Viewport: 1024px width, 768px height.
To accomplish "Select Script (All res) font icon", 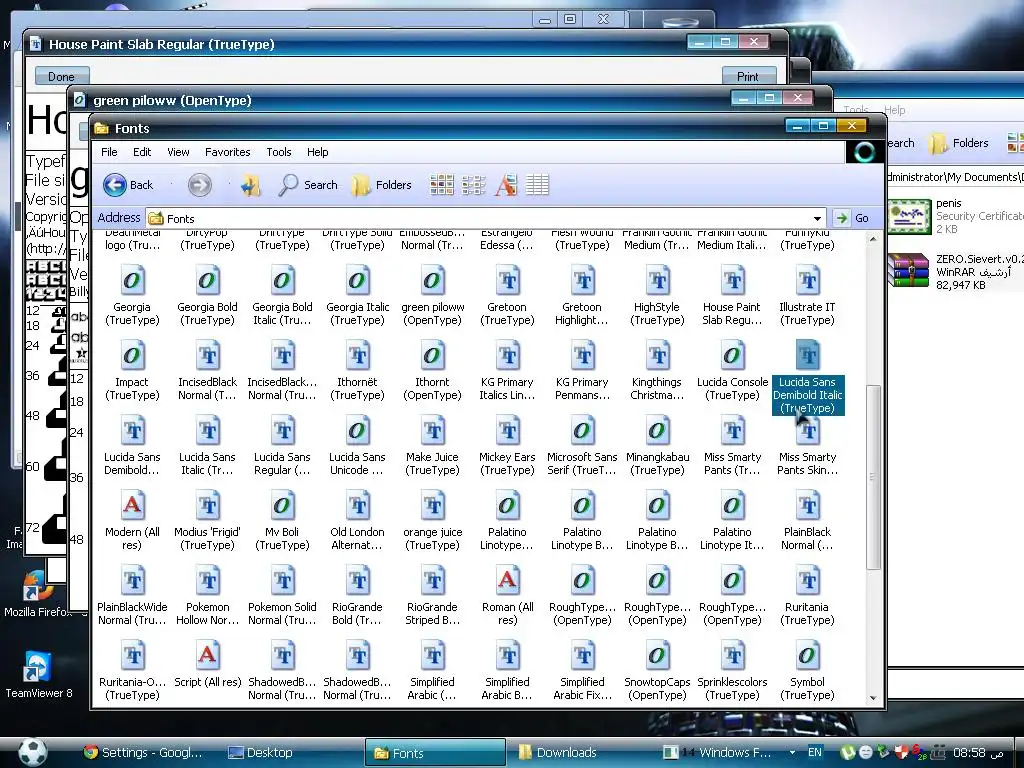I will (x=207, y=656).
